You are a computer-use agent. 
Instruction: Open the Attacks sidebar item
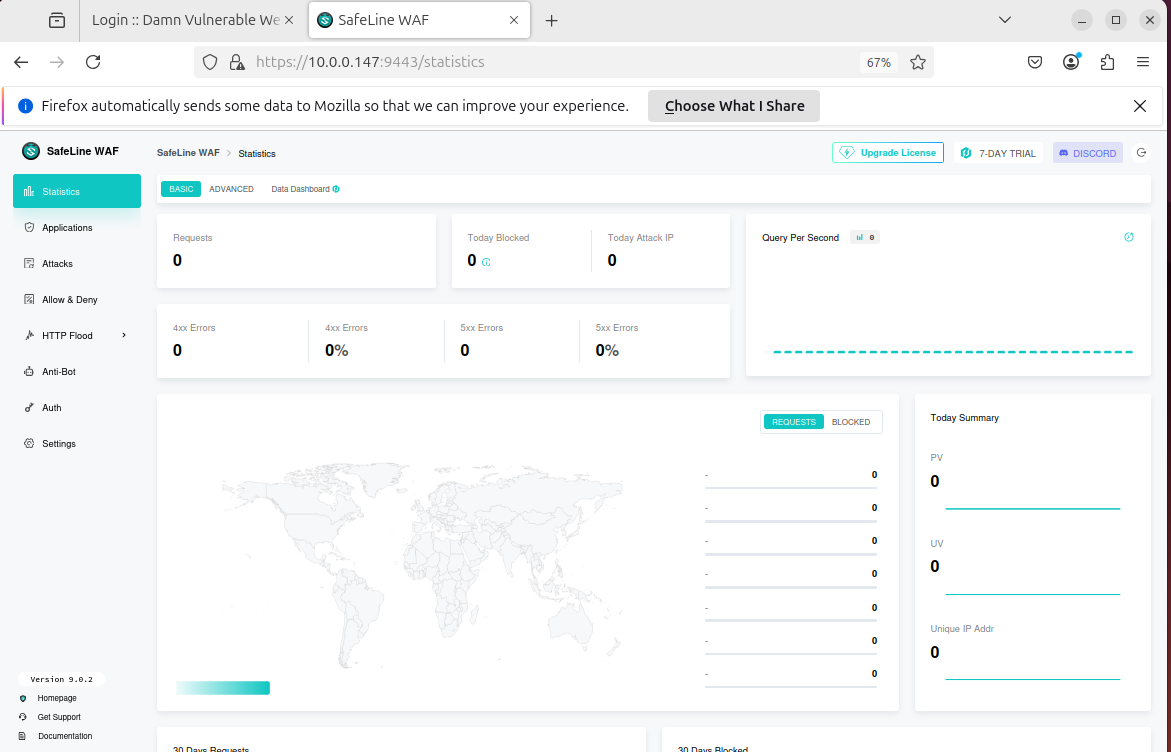77,263
